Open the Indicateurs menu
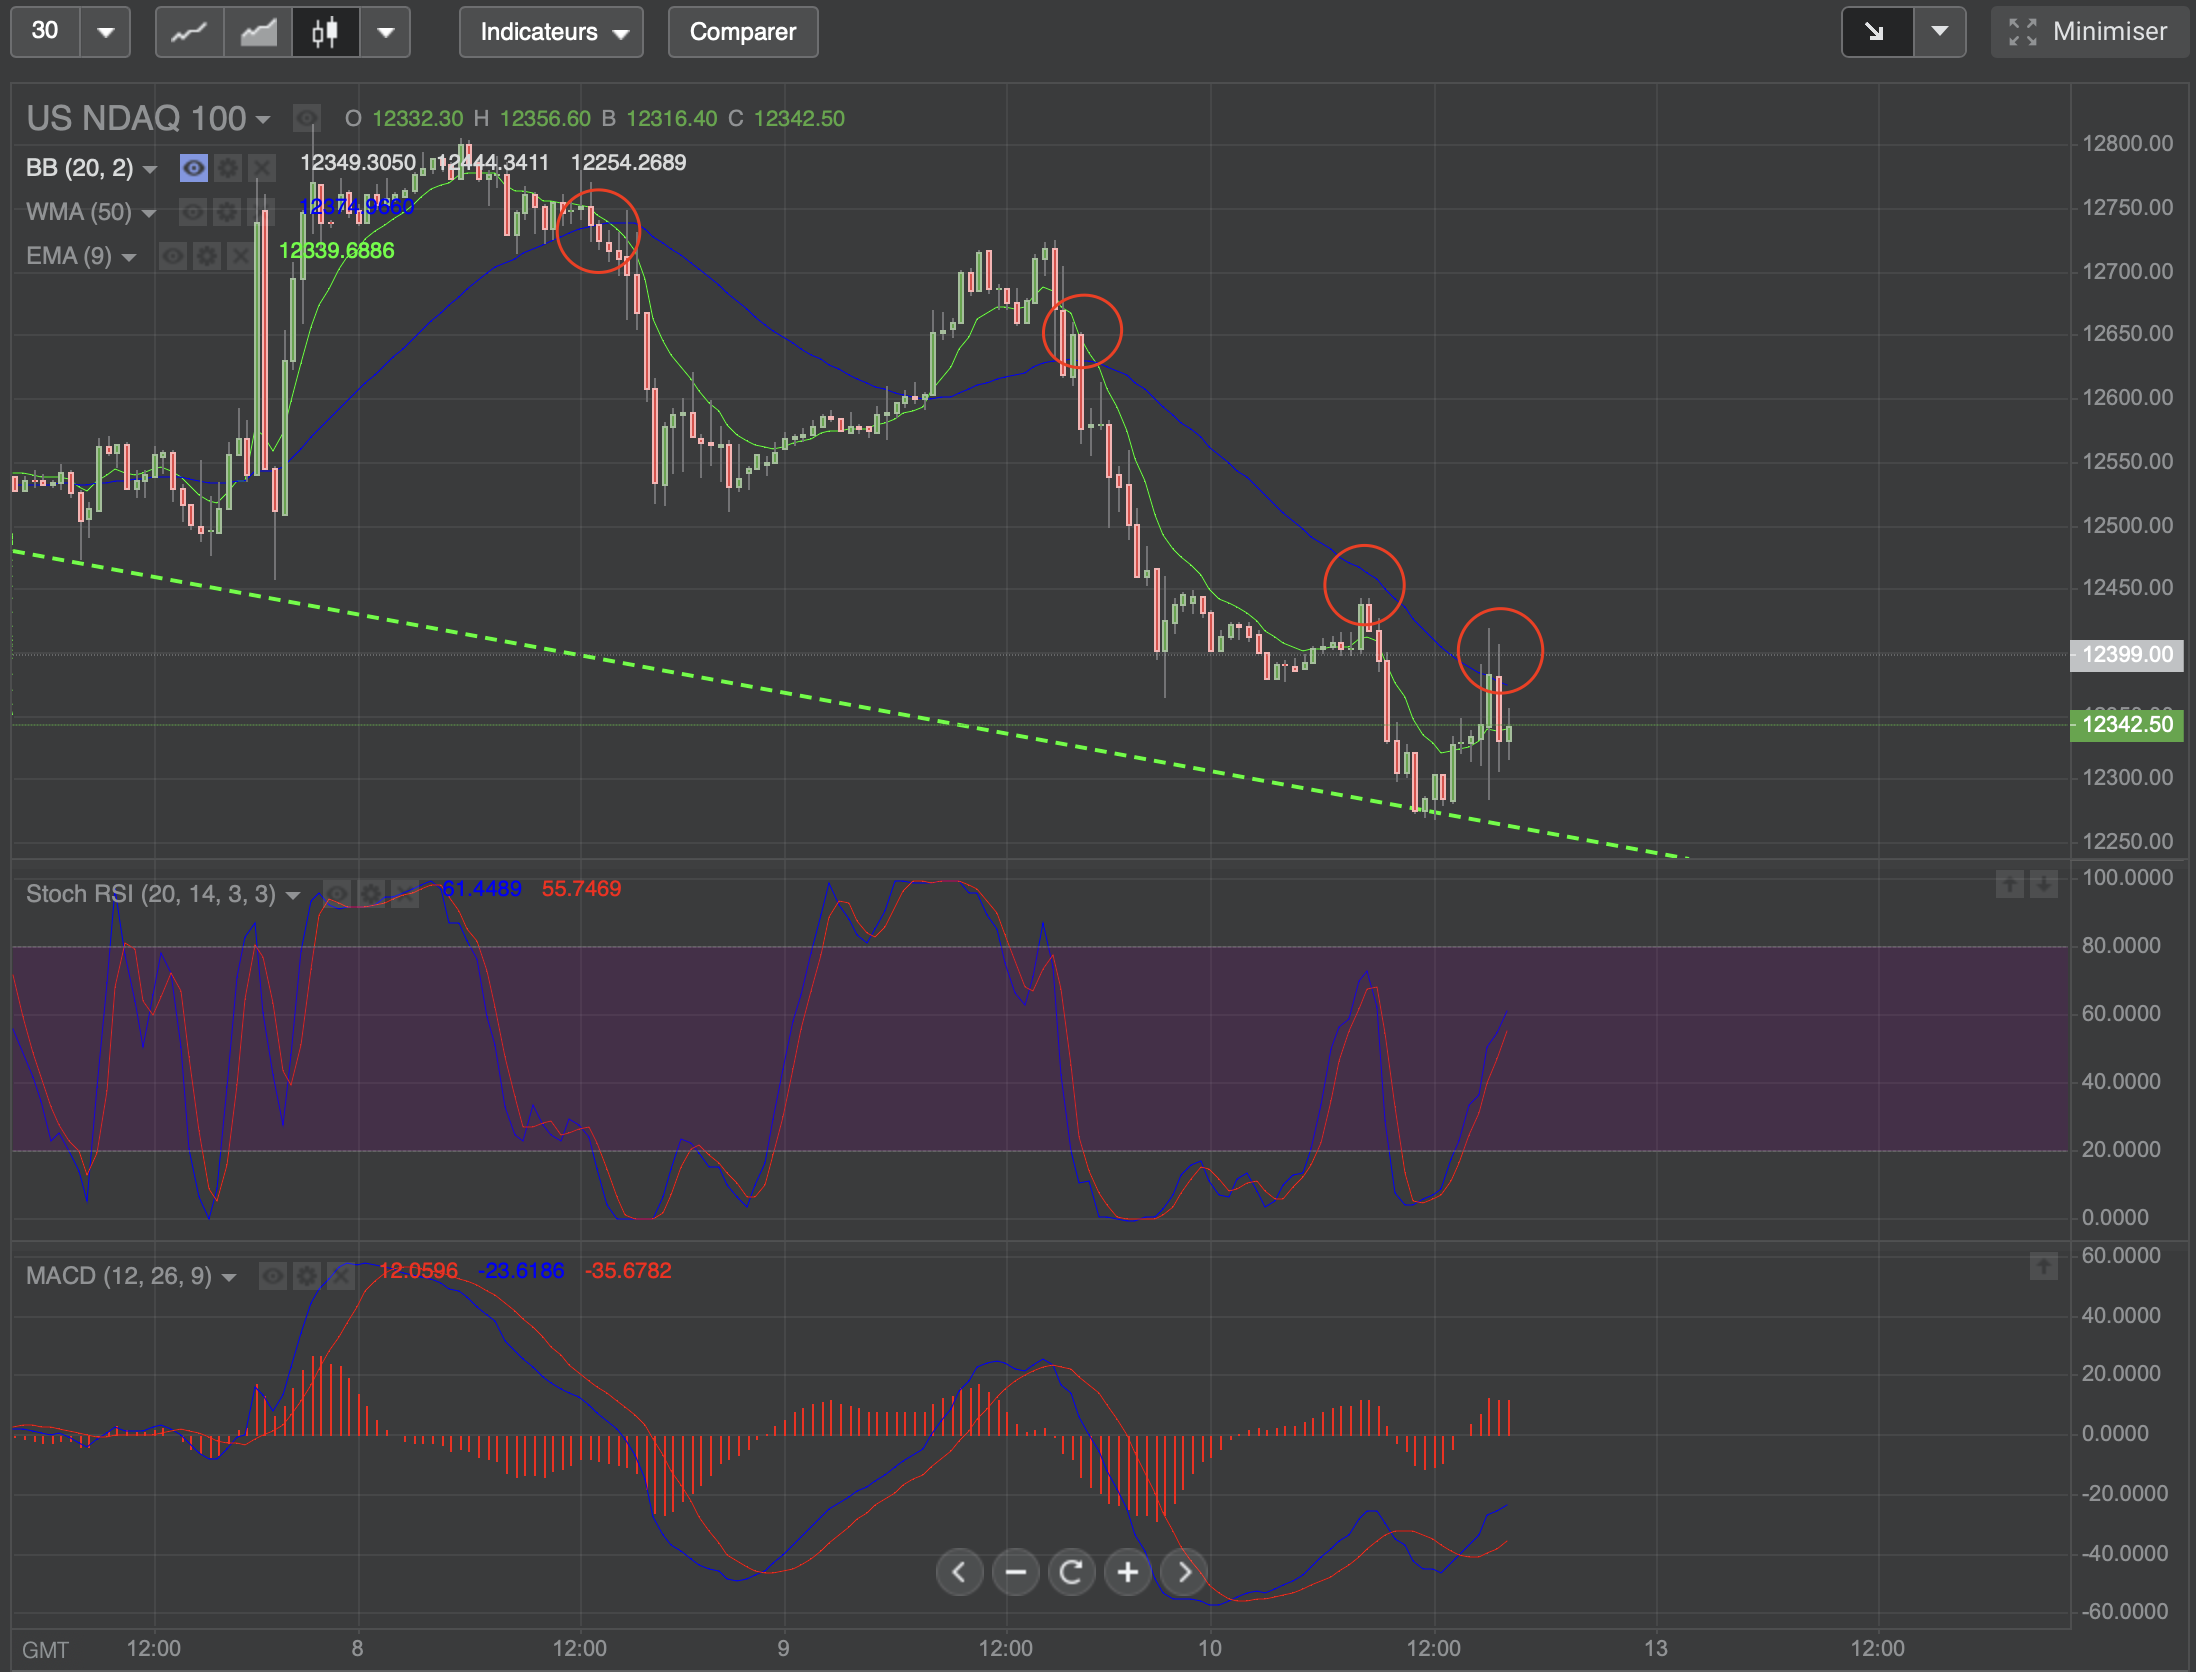The image size is (2196, 1672). (x=551, y=32)
